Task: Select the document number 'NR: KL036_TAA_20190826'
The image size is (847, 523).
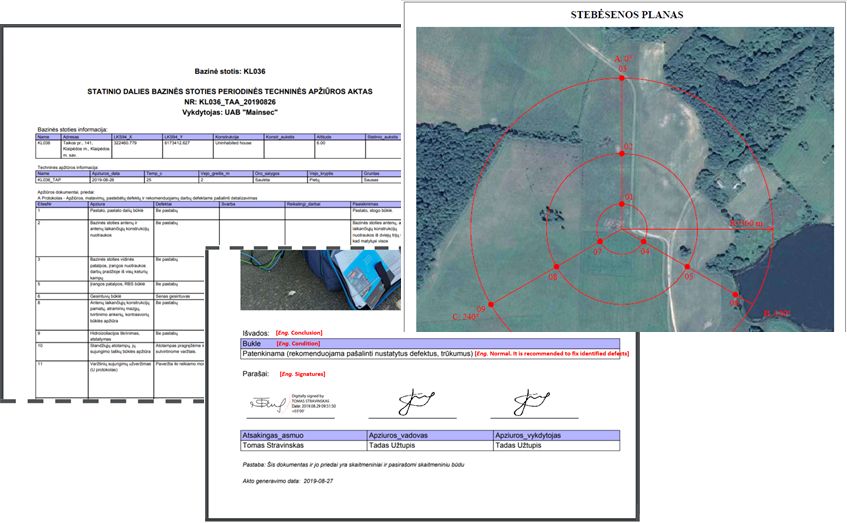Action: pos(230,102)
